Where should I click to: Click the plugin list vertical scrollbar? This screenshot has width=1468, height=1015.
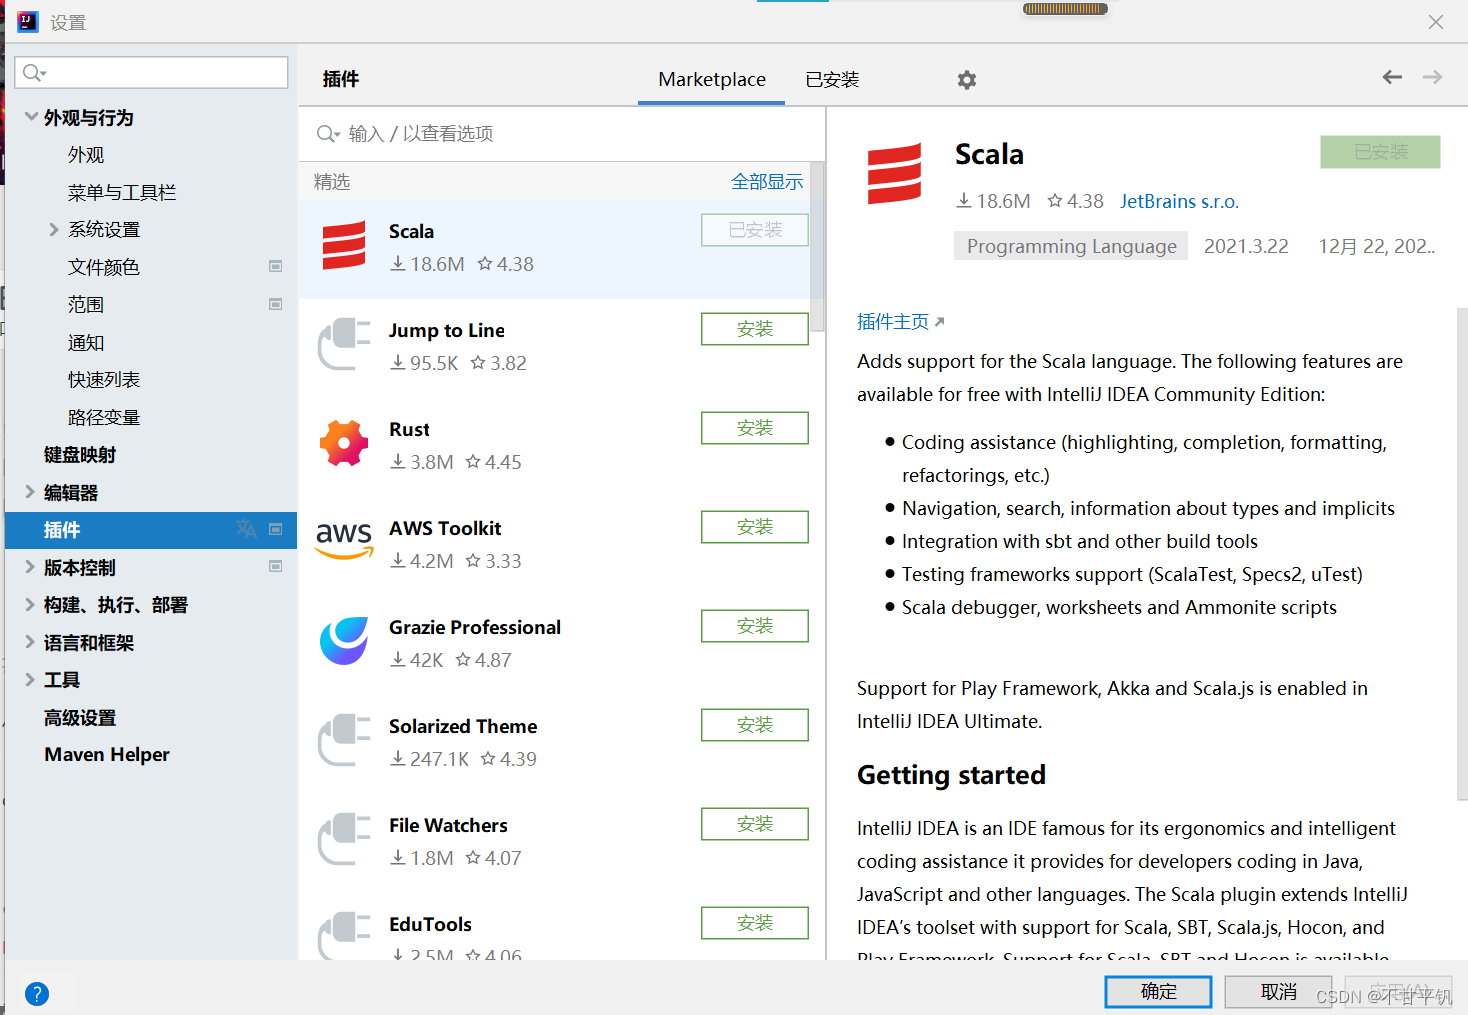pos(817,247)
